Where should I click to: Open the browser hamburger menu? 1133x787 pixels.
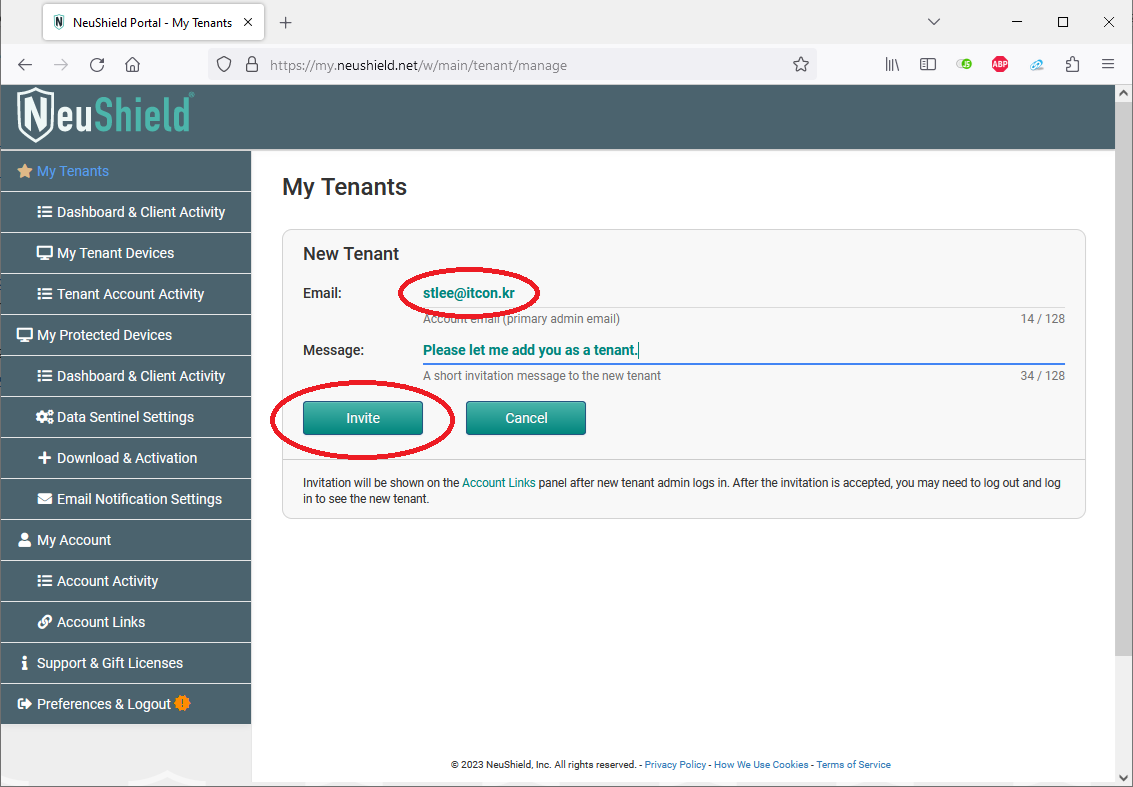[1108, 65]
